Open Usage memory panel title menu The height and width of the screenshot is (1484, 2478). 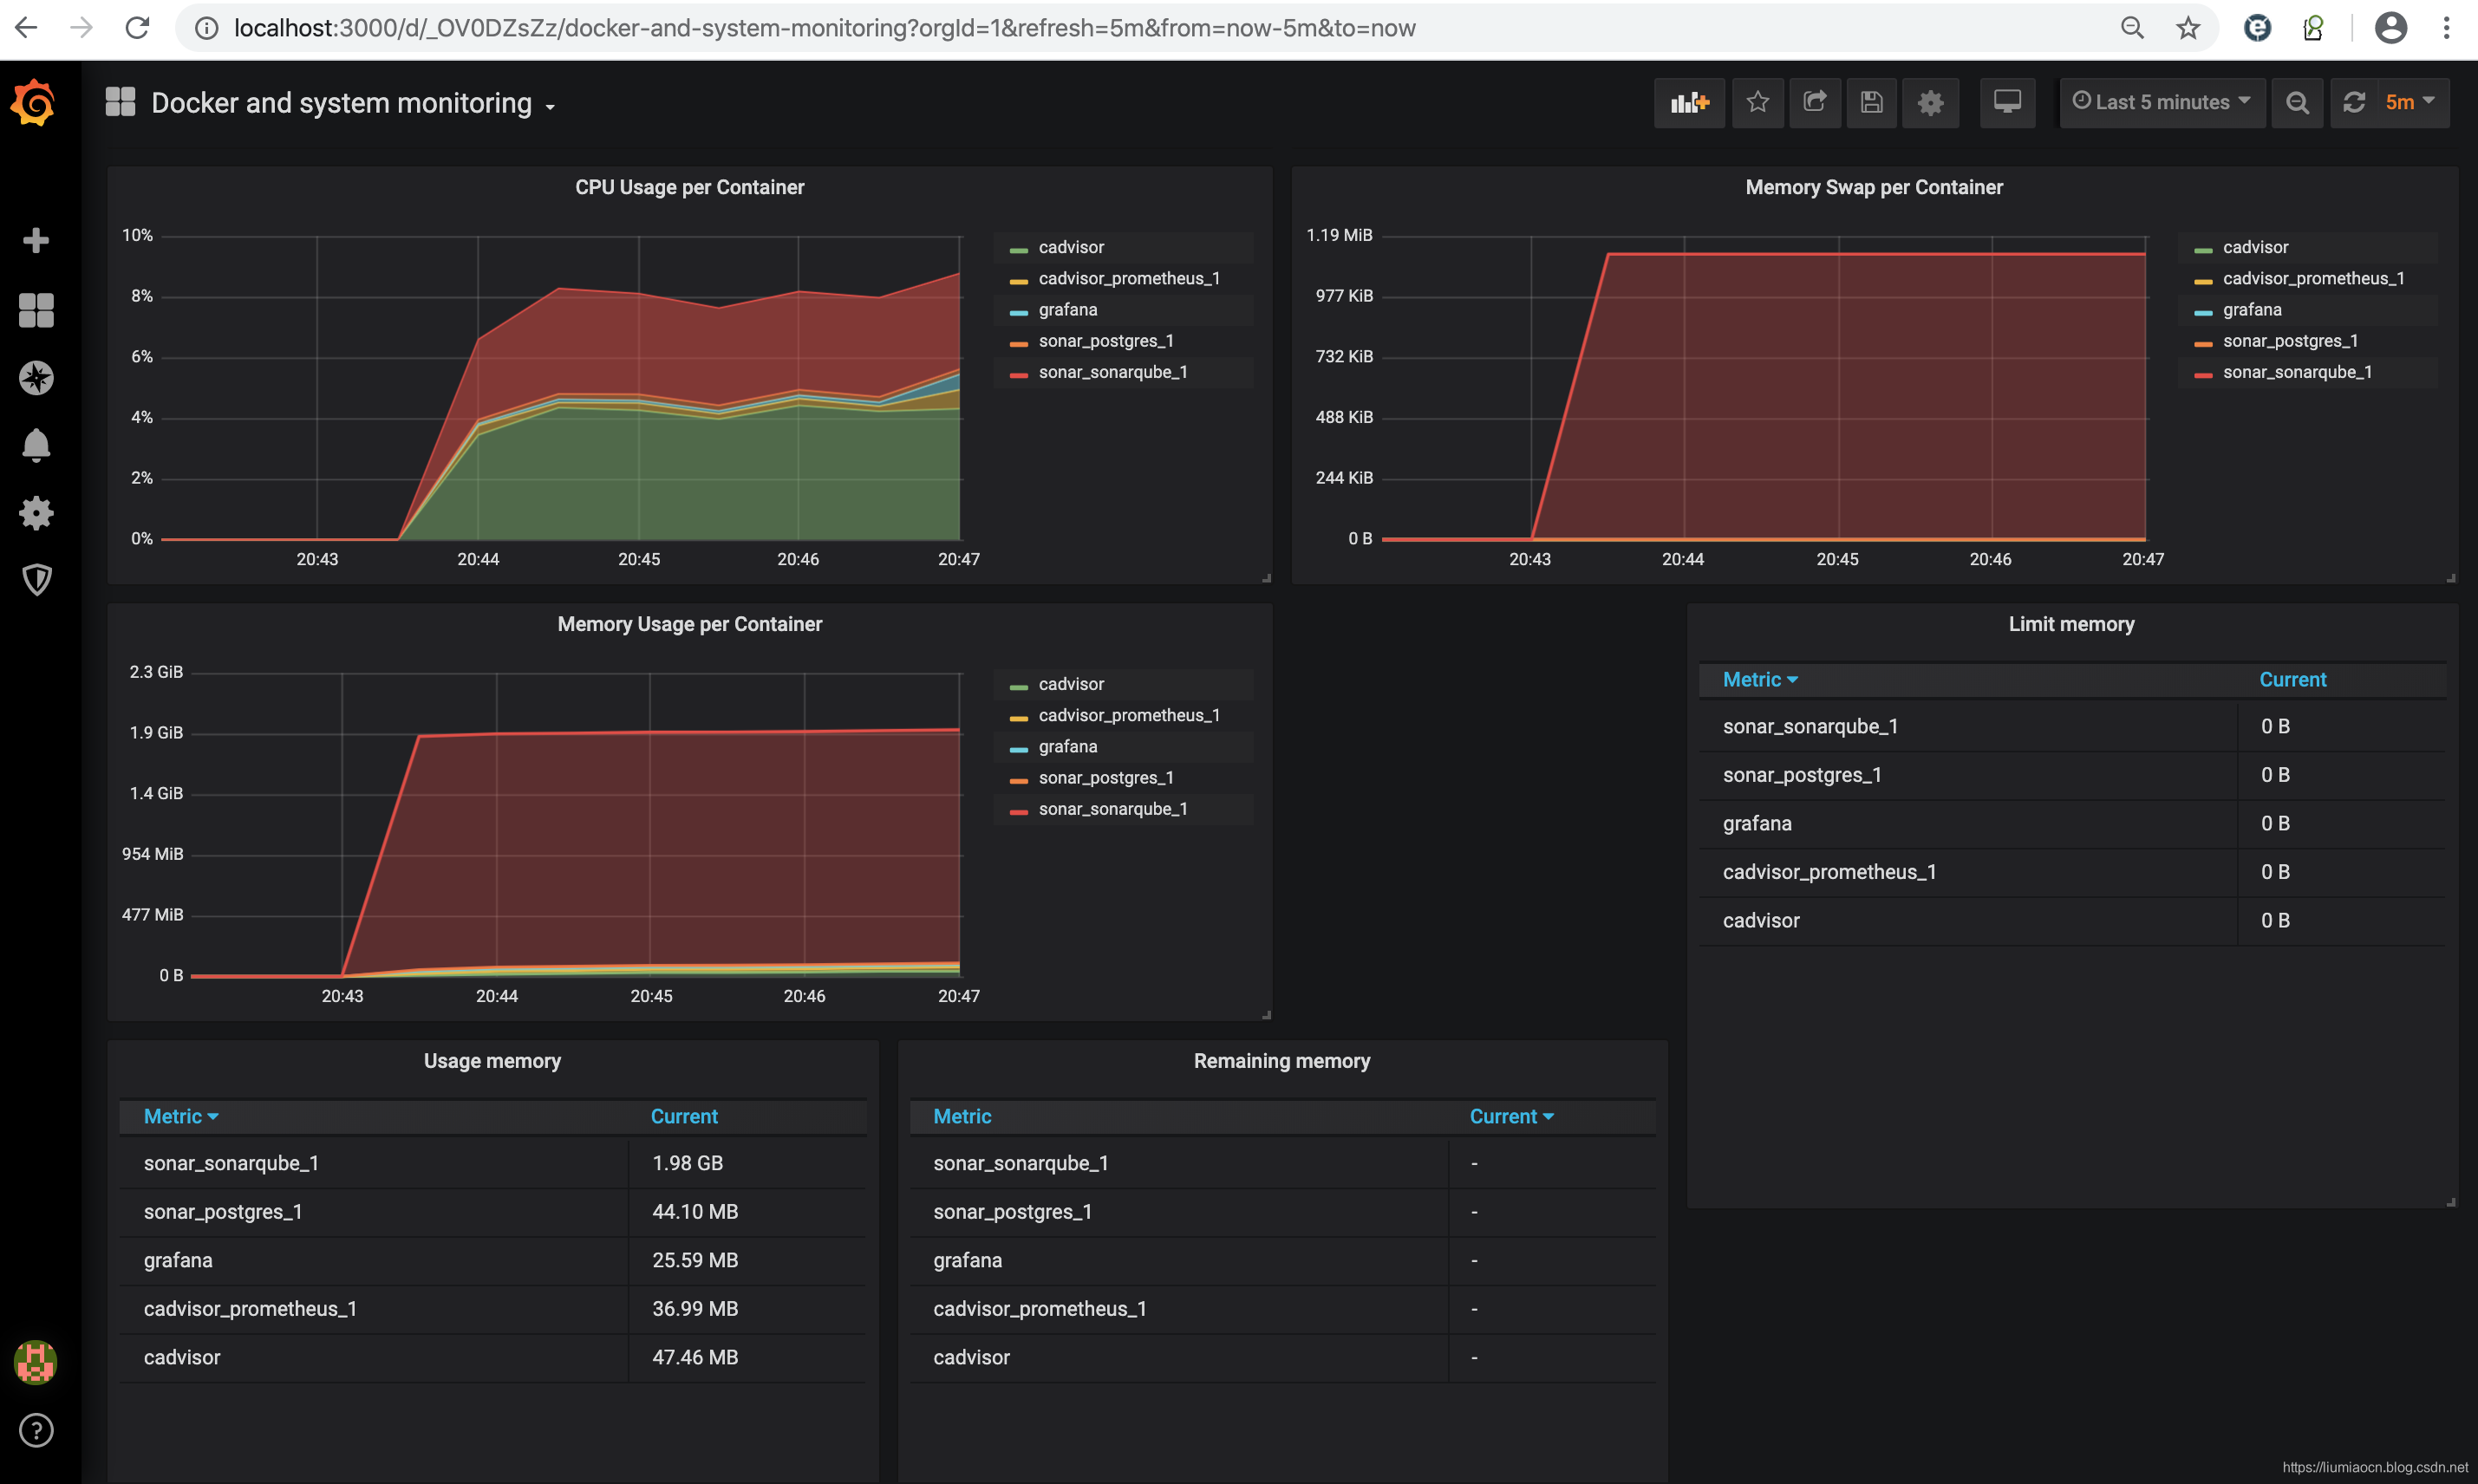[492, 1062]
